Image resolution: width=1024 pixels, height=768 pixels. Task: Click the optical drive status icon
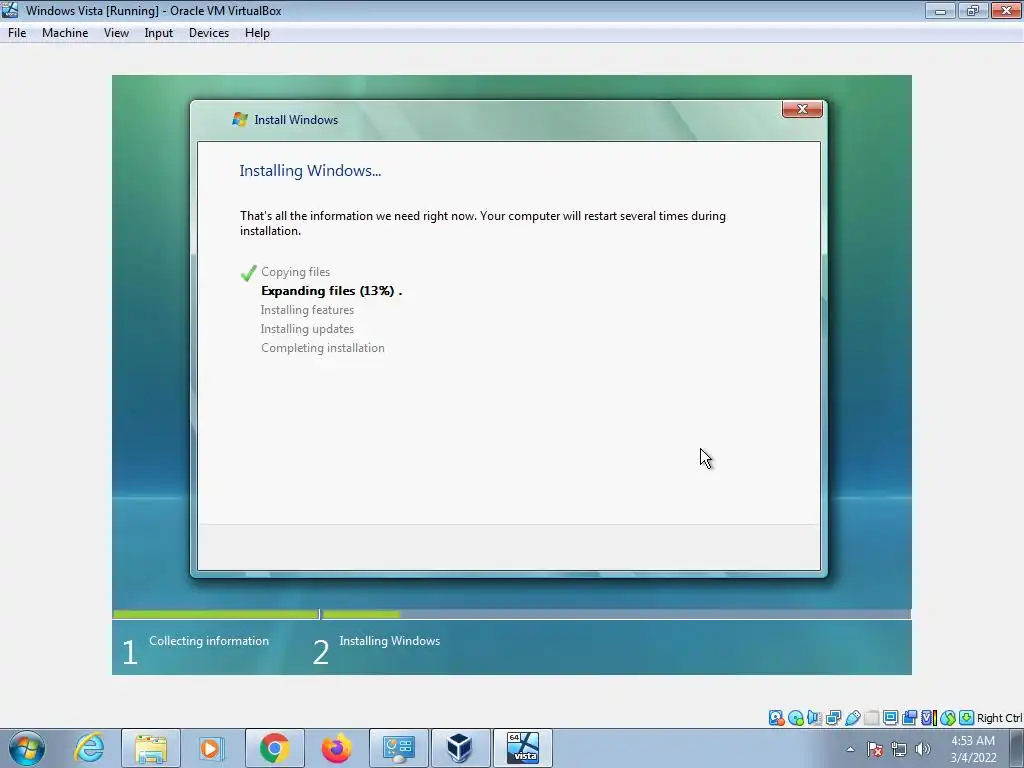pyautogui.click(x=795, y=718)
